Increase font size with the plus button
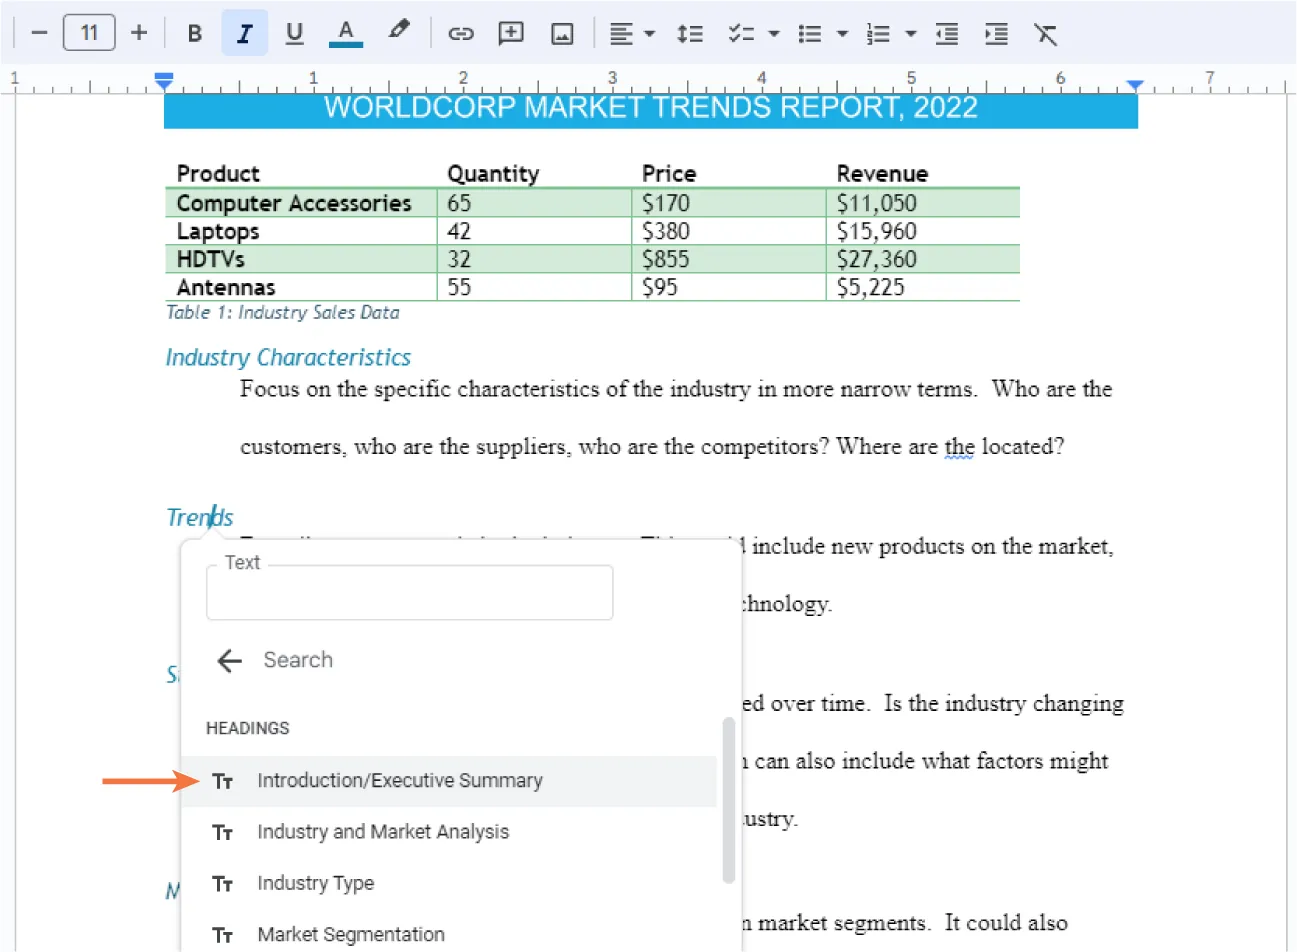1297x952 pixels. pyautogui.click(x=139, y=32)
